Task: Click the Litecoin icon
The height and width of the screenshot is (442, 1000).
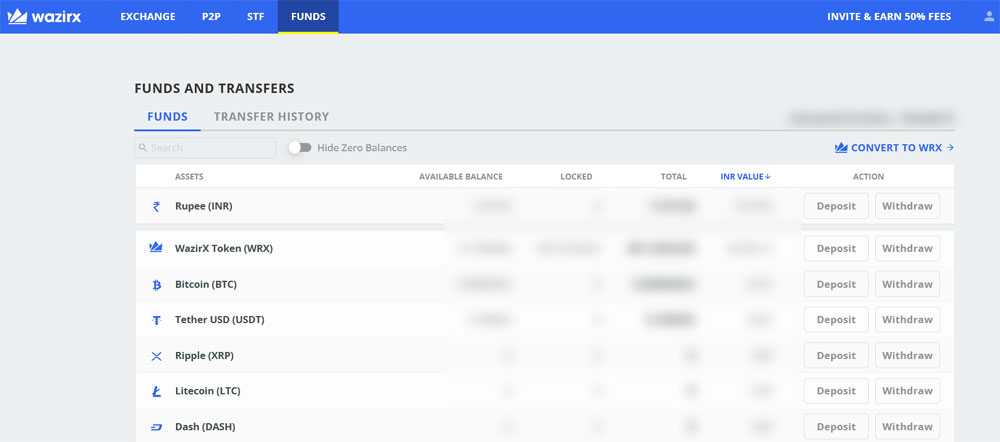Action: (x=156, y=392)
